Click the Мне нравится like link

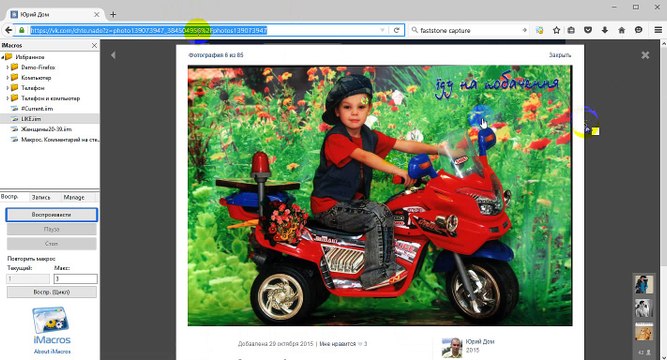click(x=337, y=344)
